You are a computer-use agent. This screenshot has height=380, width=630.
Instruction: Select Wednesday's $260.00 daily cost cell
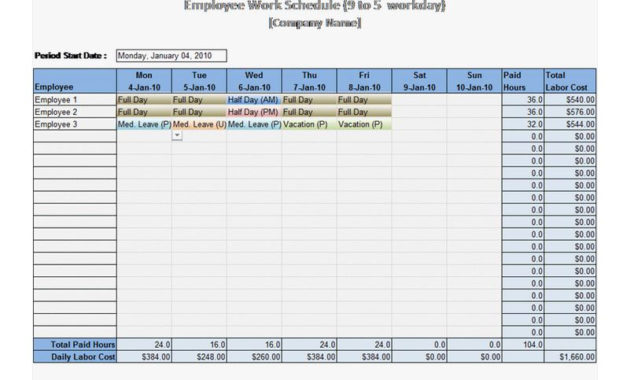(x=254, y=357)
